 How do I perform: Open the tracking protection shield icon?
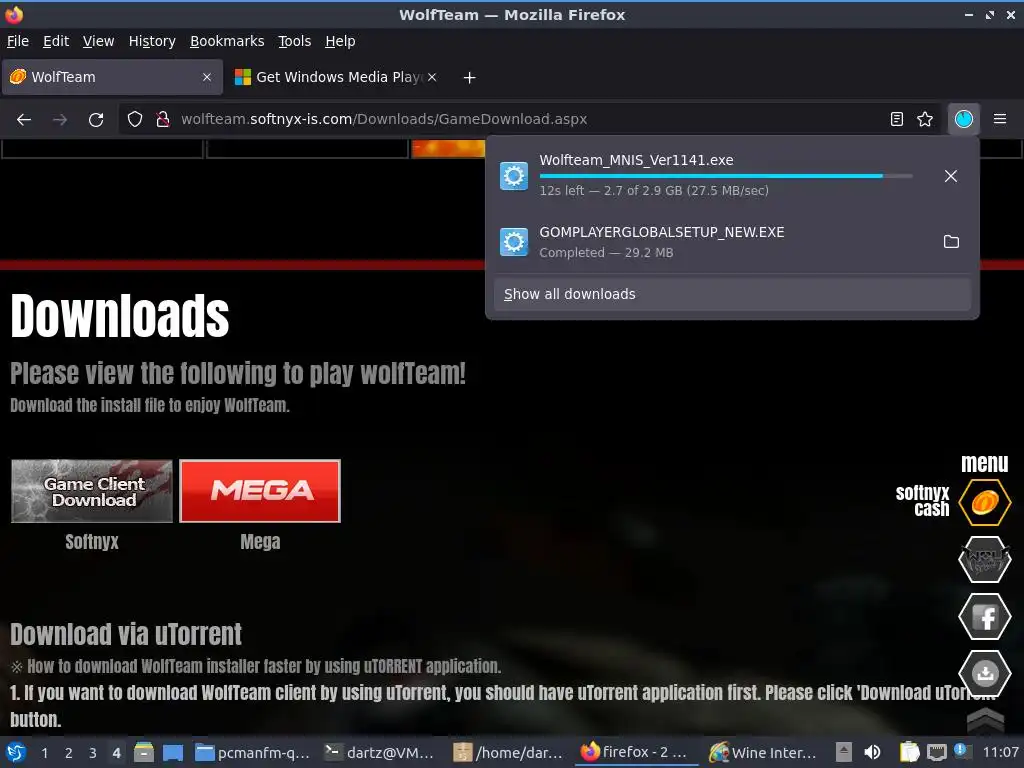click(135, 119)
